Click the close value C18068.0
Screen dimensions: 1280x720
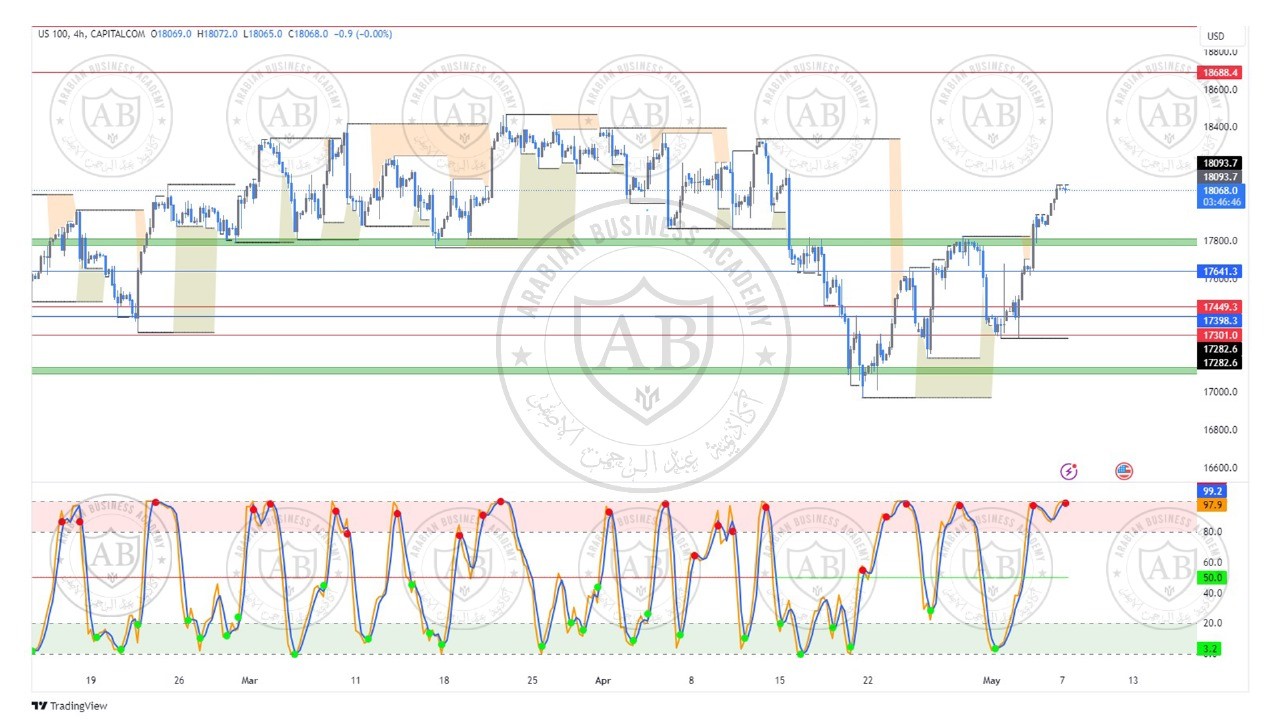coord(309,34)
